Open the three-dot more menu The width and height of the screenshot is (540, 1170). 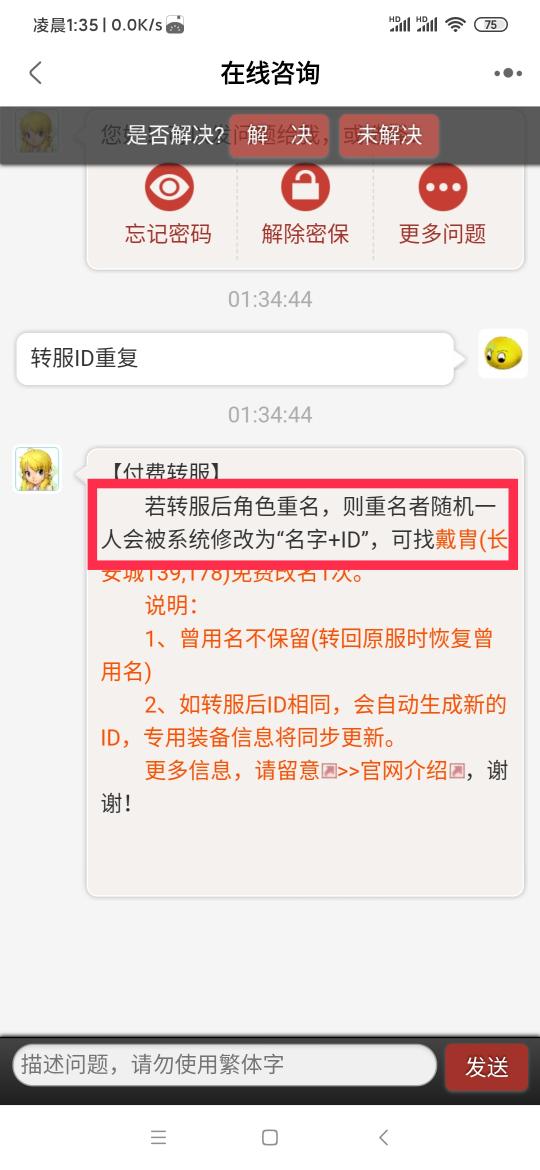(508, 73)
